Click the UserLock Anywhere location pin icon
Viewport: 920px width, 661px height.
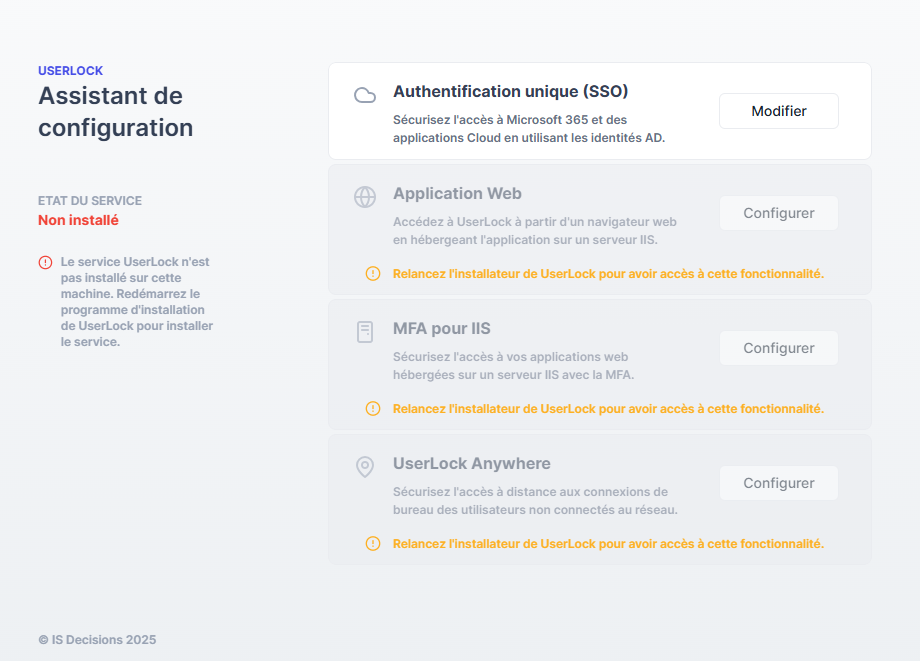click(x=365, y=467)
